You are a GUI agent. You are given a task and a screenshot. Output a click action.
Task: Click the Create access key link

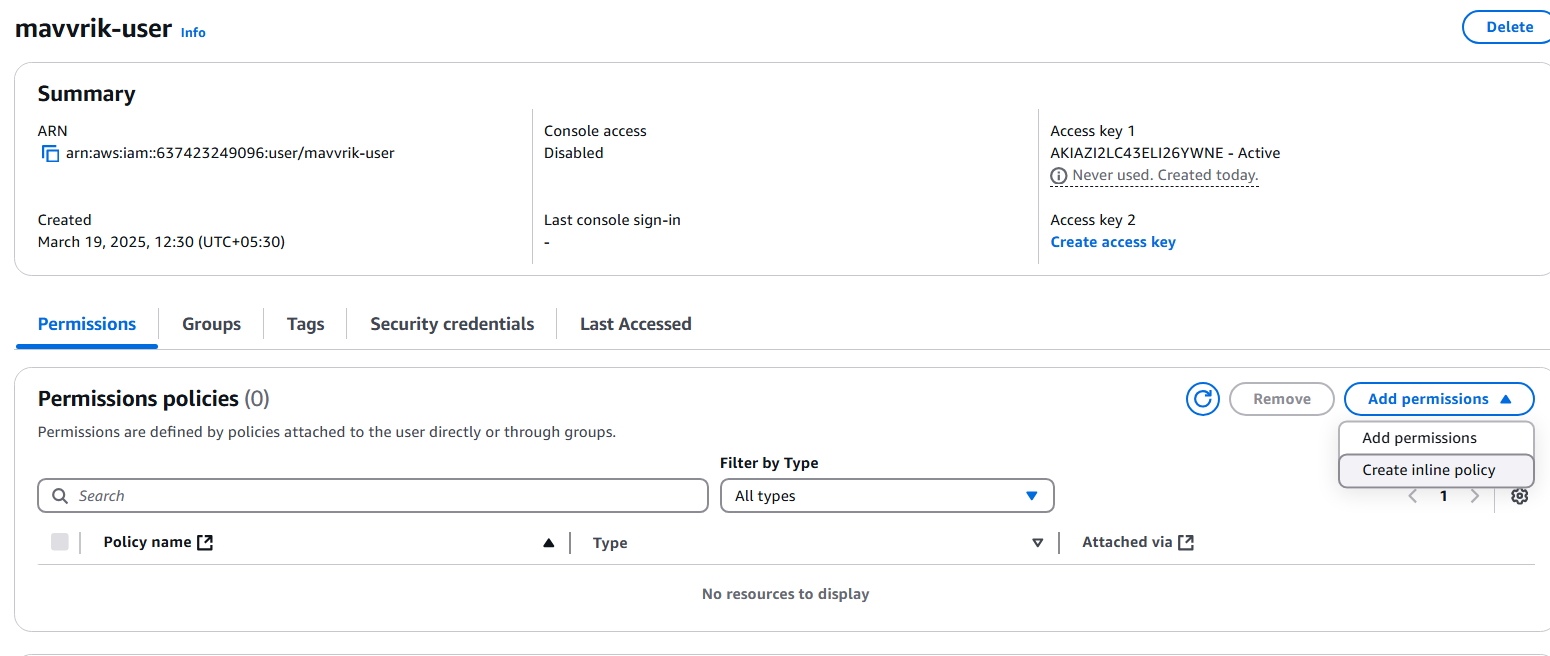click(x=1112, y=242)
